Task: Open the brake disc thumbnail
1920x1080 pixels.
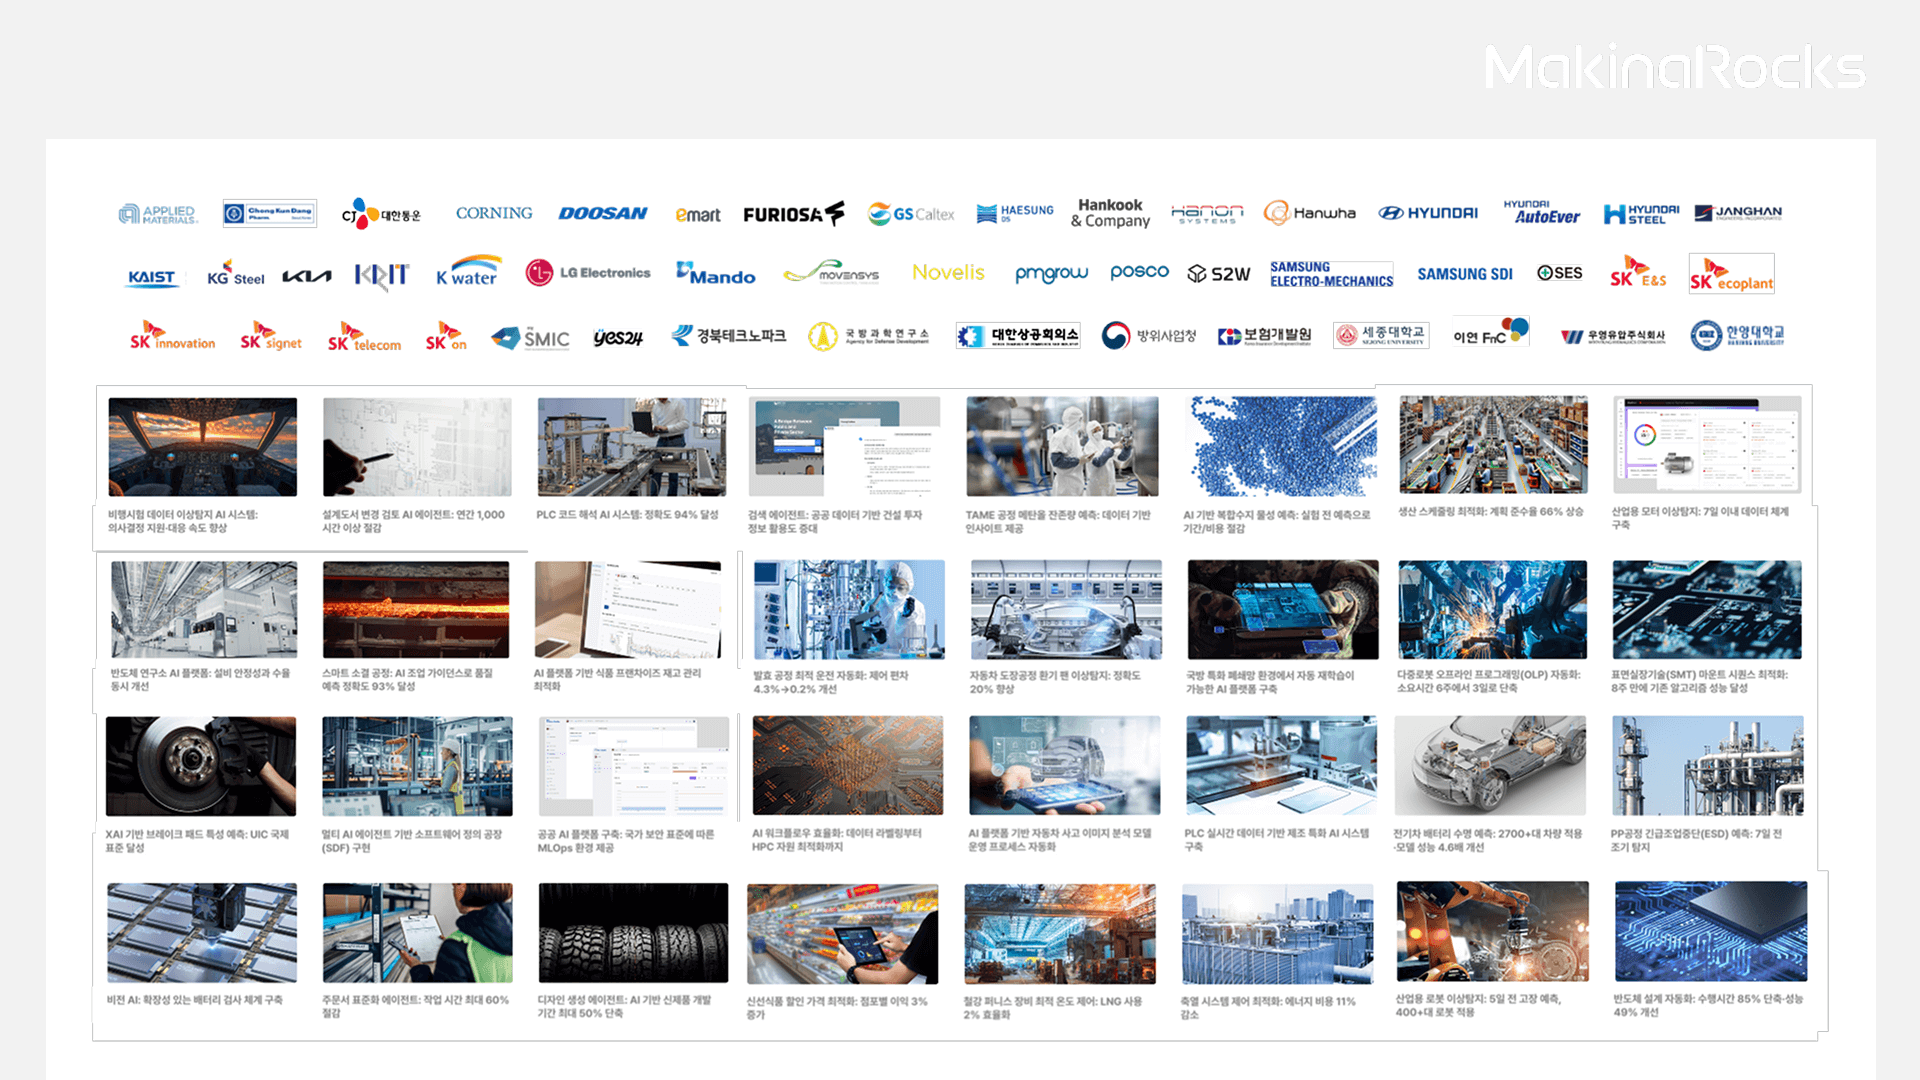Action: coord(201,766)
